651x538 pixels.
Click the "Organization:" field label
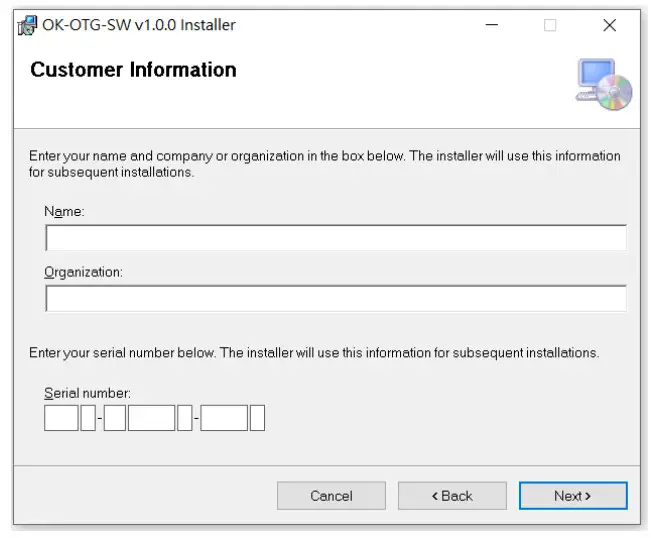[x=83, y=272]
